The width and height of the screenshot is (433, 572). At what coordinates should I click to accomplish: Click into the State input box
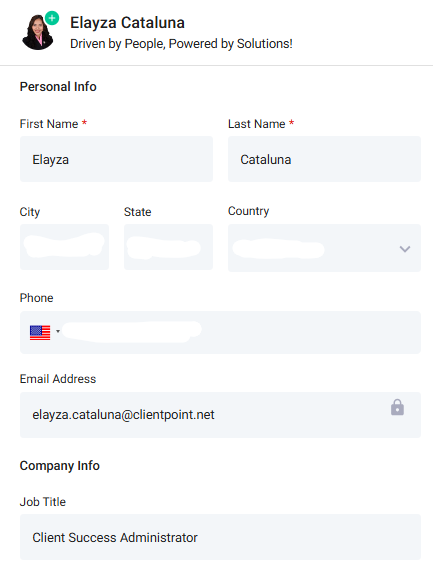point(168,247)
